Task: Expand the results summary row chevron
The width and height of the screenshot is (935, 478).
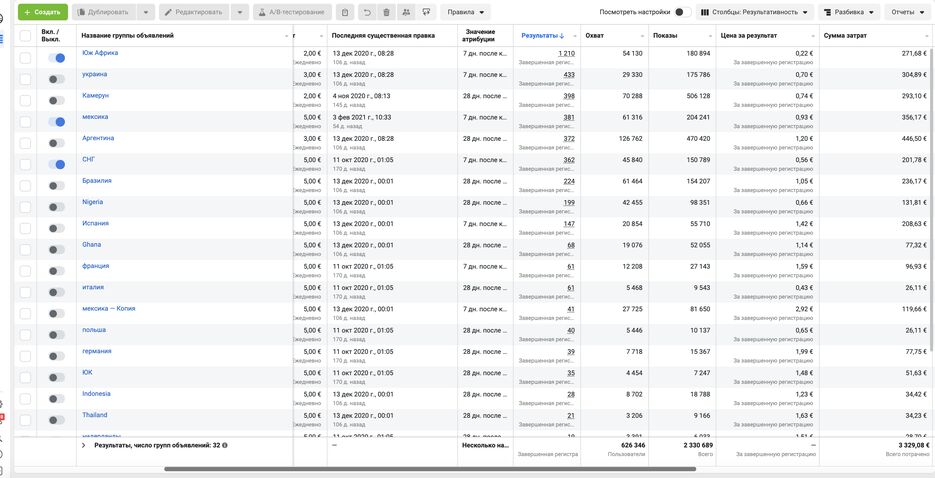Action: pos(83,445)
